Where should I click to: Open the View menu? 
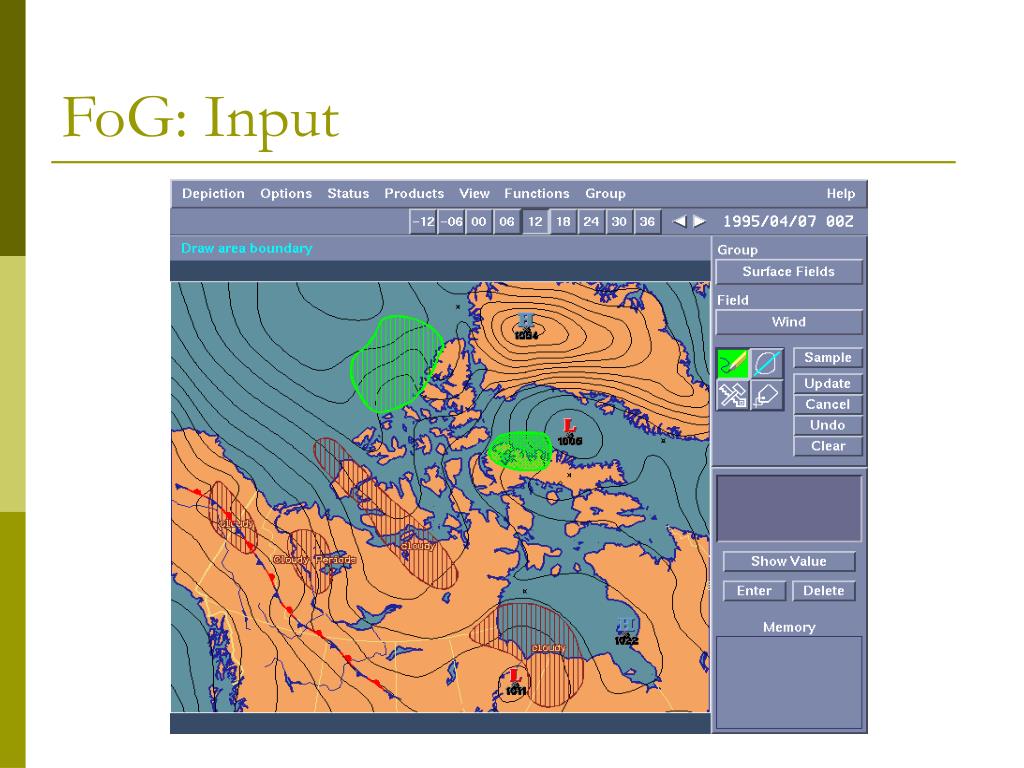(474, 193)
